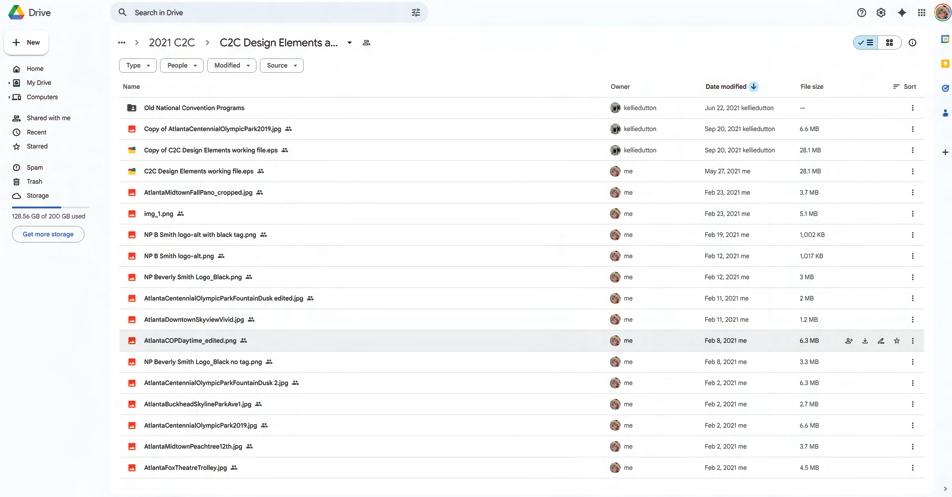Switch to grid layout view
This screenshot has width=952, height=497.
[889, 42]
